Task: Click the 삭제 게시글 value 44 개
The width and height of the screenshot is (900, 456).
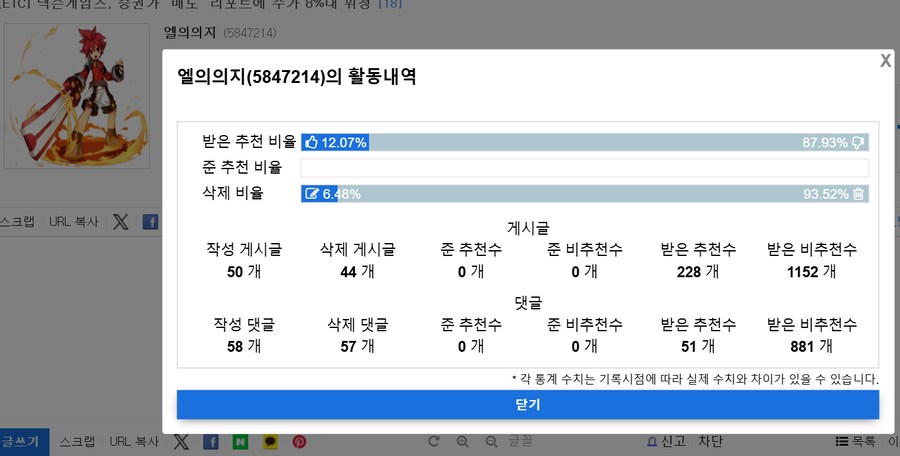Action: click(x=357, y=272)
